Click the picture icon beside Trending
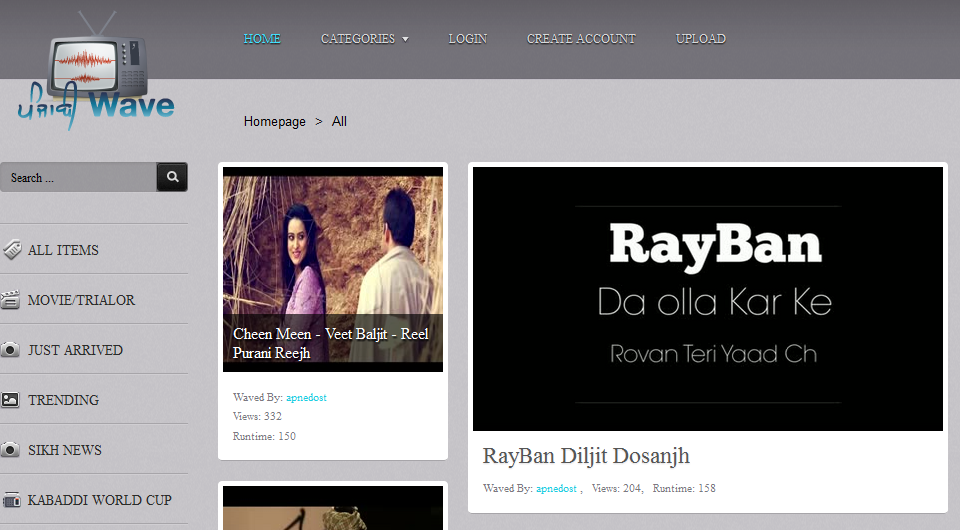Screen dimensions: 960x530 point(10,400)
